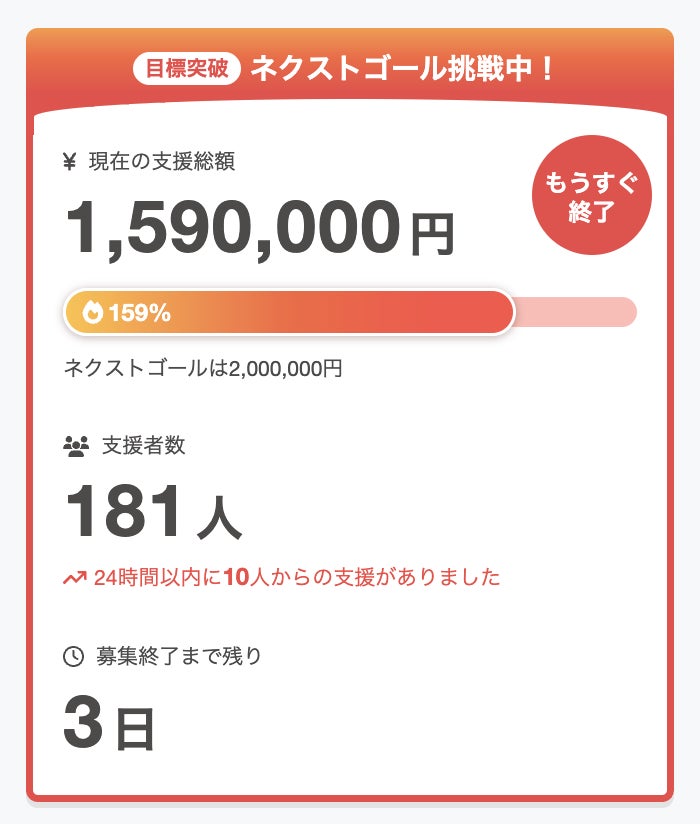
Task: Click the 1,590,000円 total amount
Action: 260,229
